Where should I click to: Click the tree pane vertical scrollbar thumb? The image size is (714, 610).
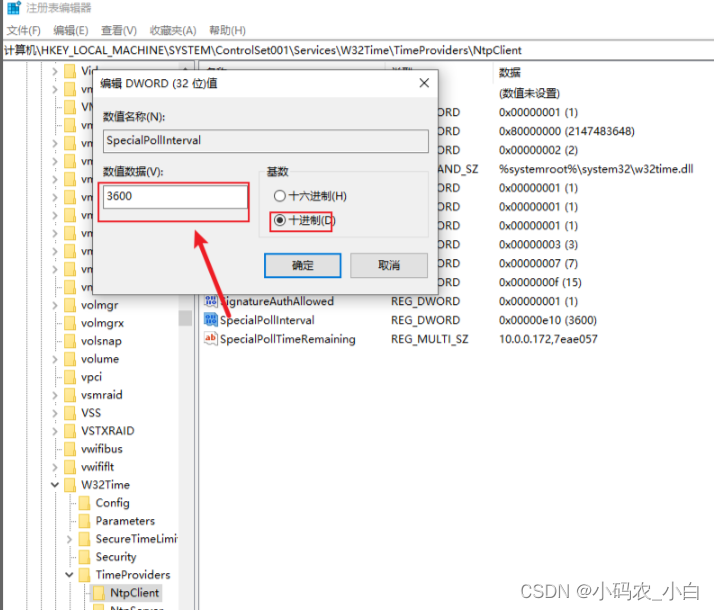pos(185,318)
